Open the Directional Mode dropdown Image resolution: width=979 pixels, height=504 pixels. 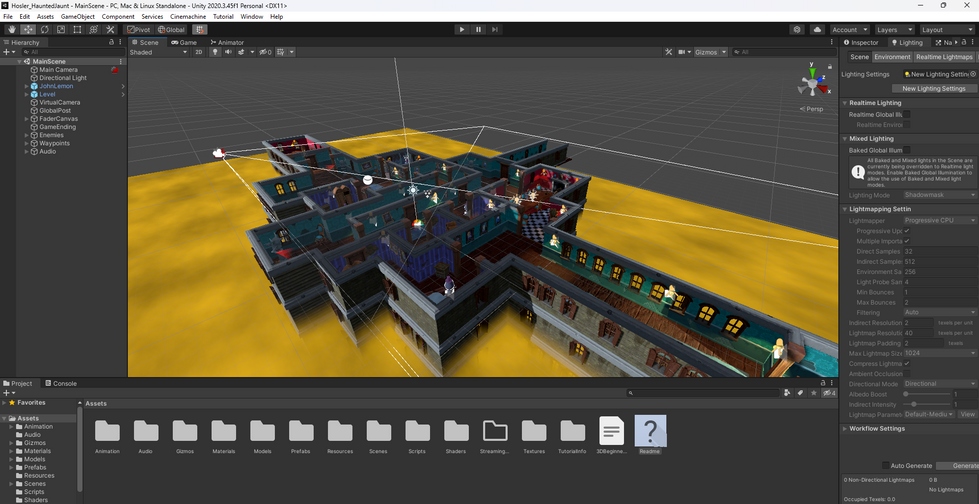(x=940, y=383)
